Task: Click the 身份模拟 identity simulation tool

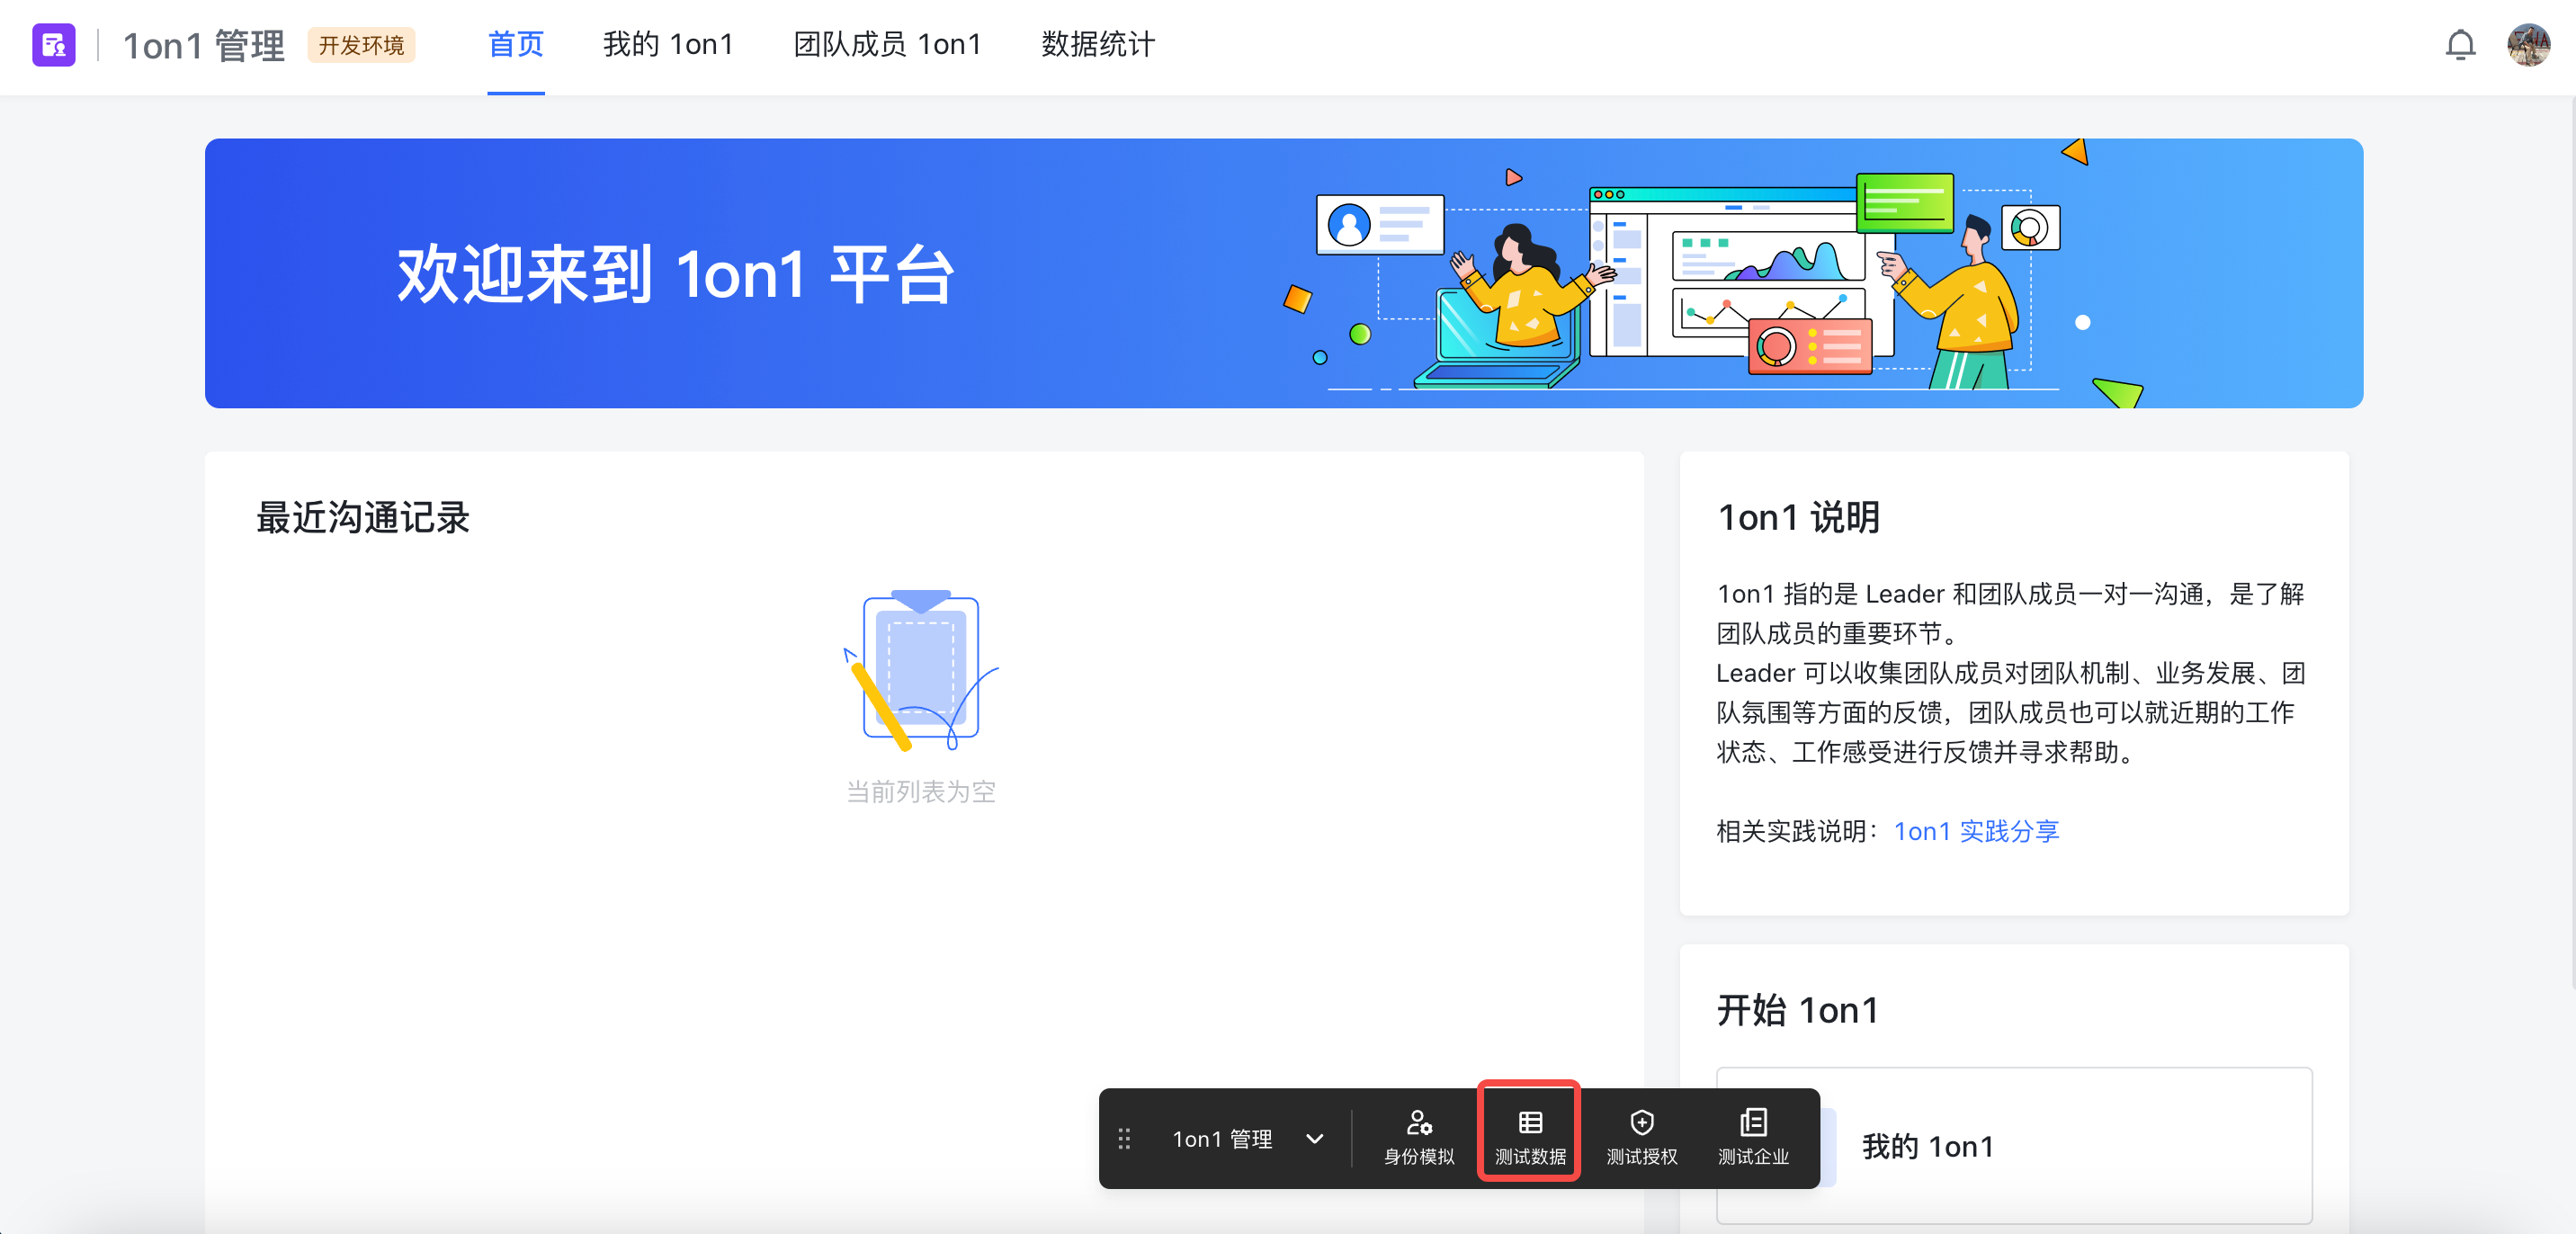Action: [1418, 1138]
